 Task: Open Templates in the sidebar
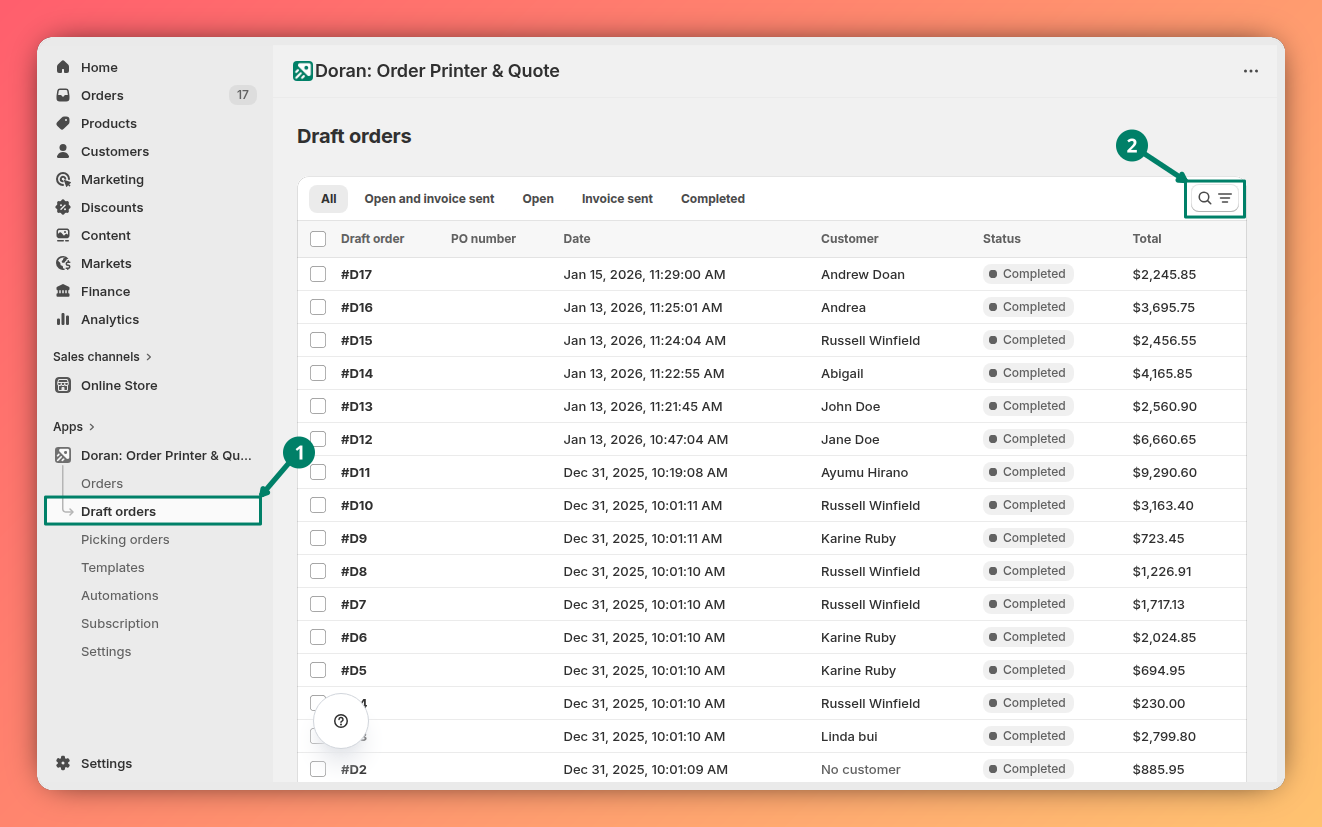(x=113, y=567)
